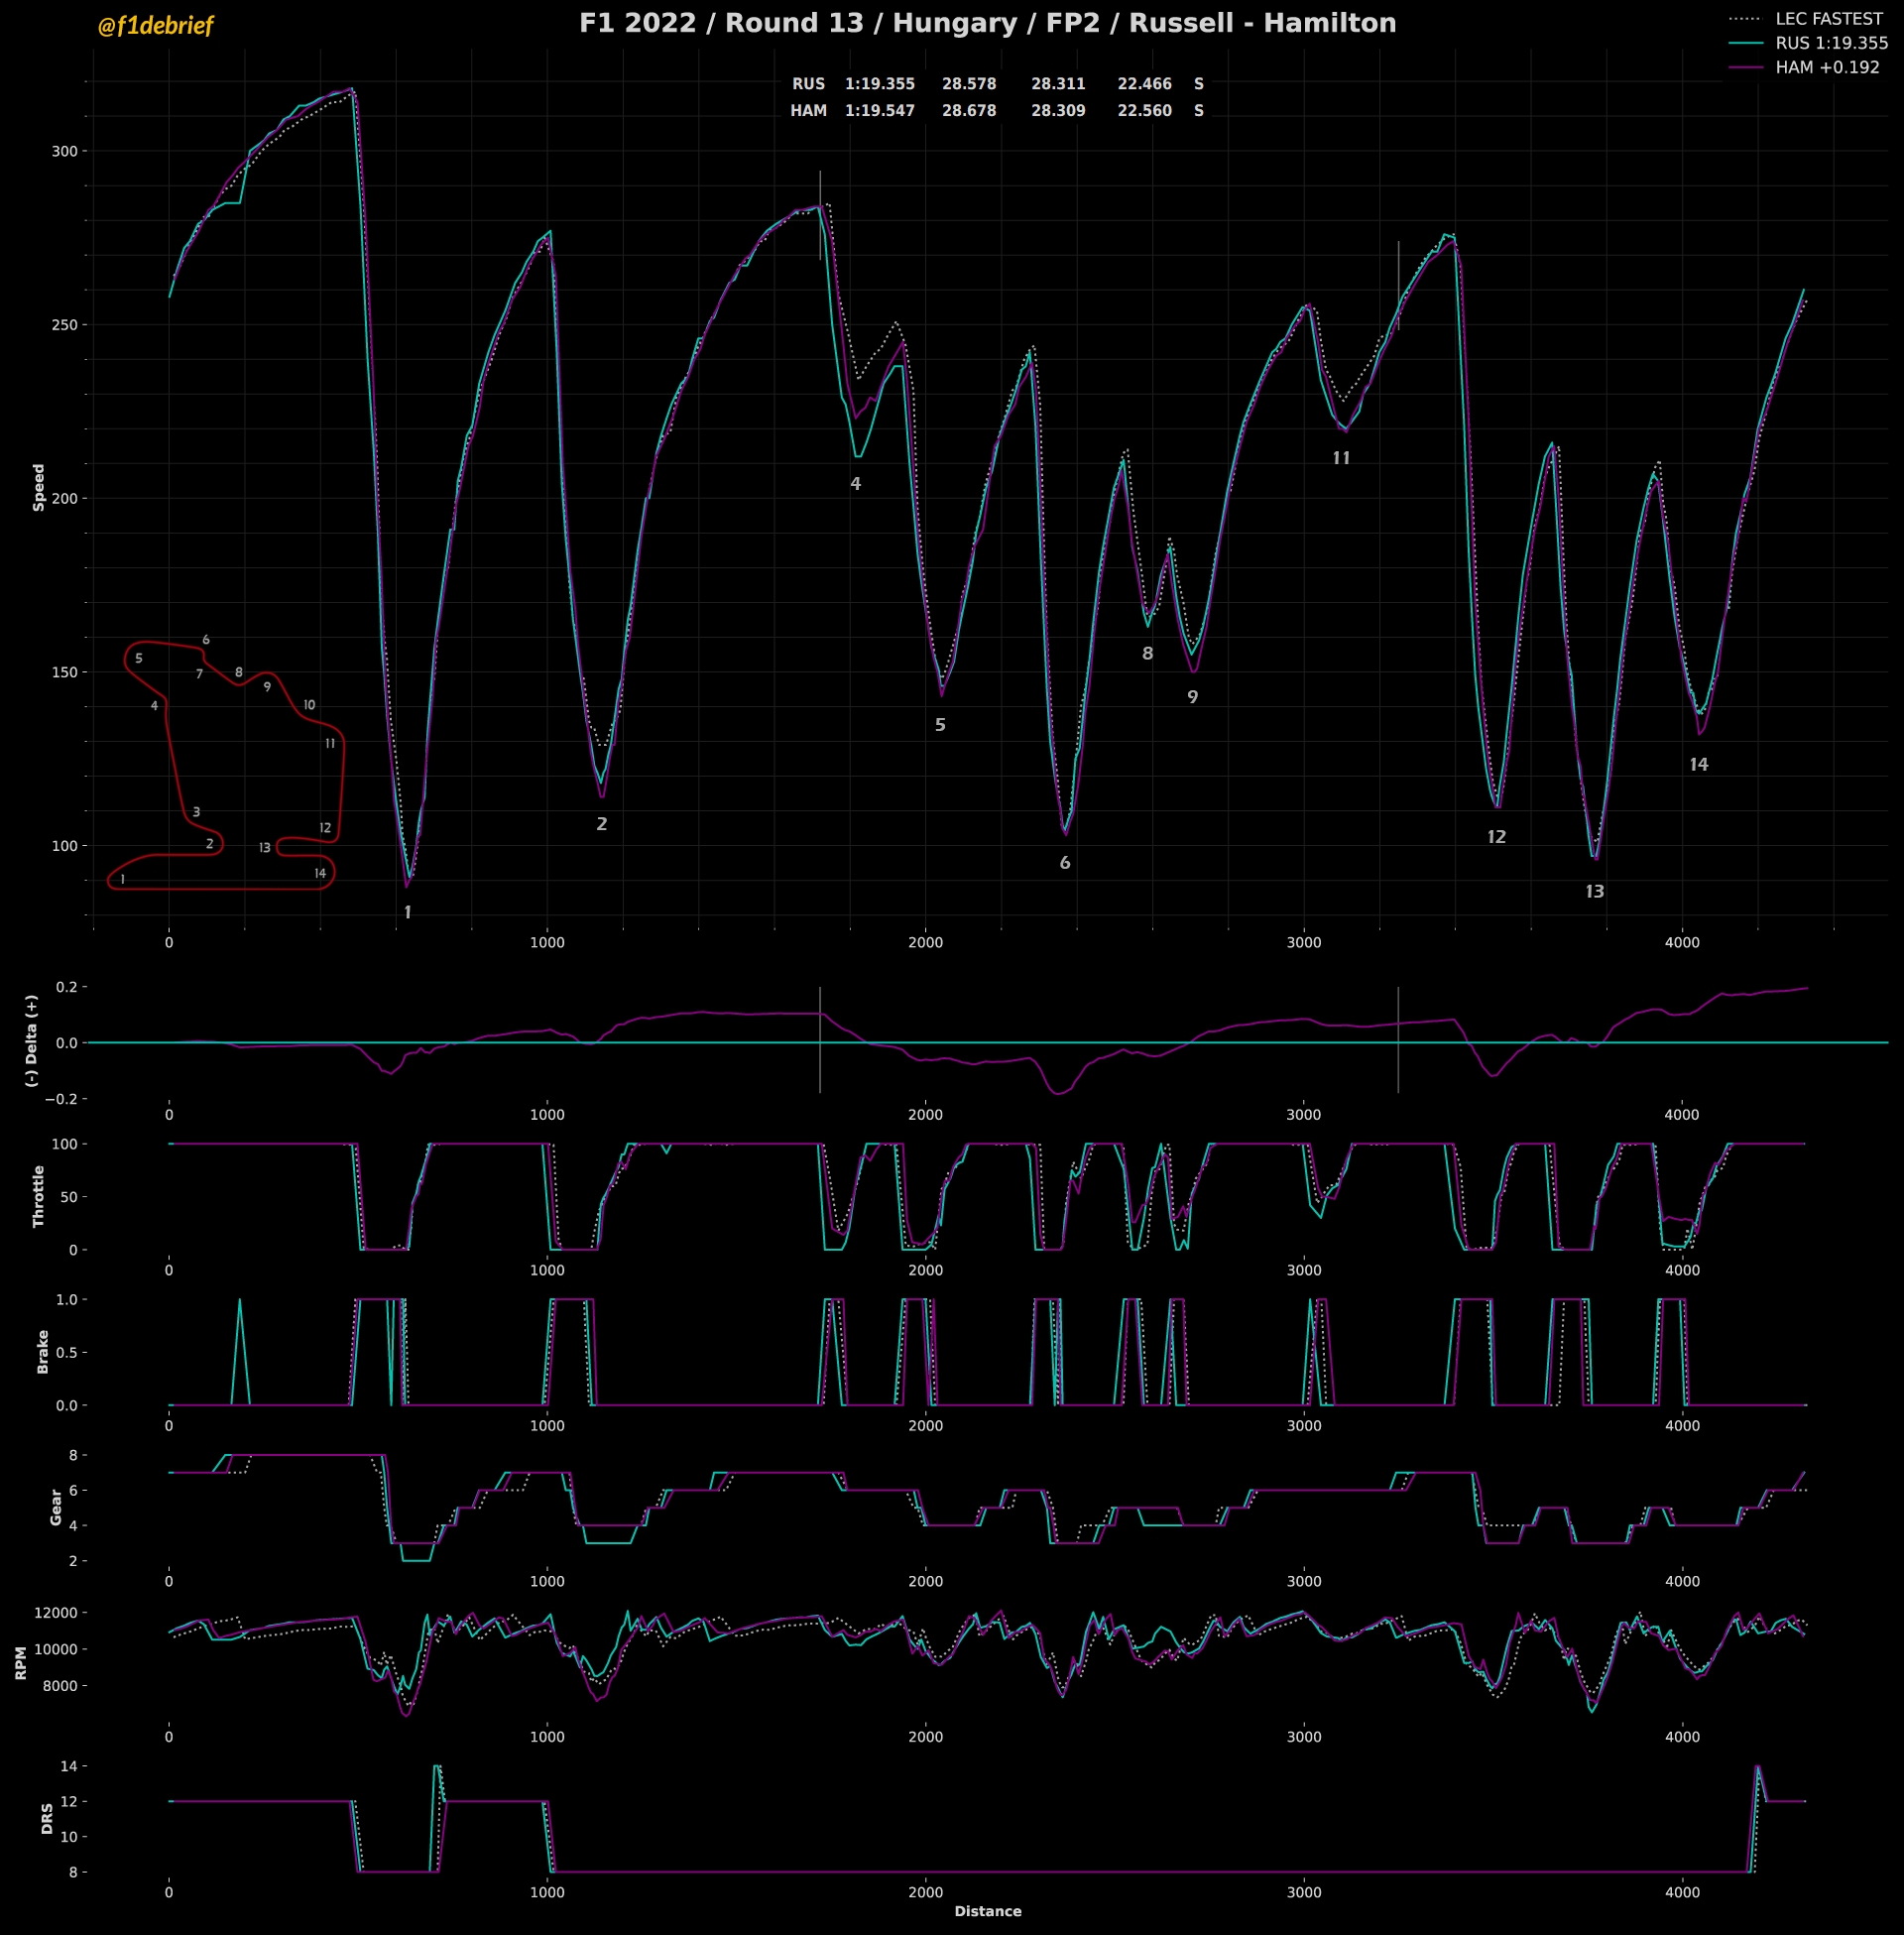
Task: Click the corner 1 label on the speed trace
Action: tap(407, 912)
